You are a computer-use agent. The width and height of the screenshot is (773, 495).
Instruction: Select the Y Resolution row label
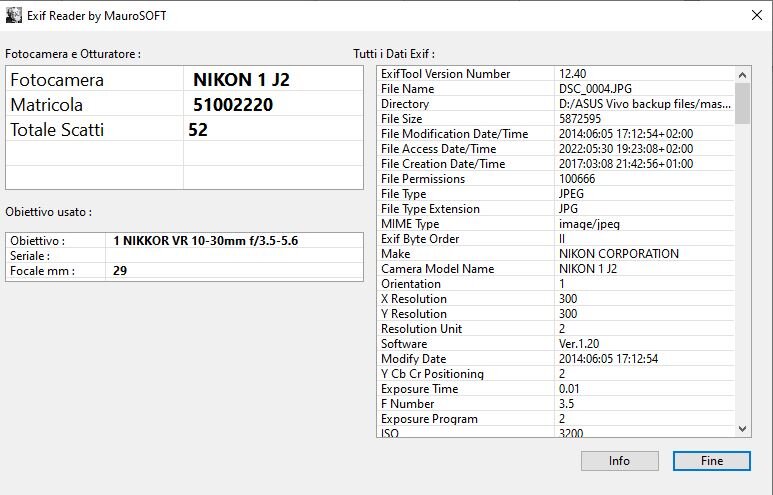(414, 314)
